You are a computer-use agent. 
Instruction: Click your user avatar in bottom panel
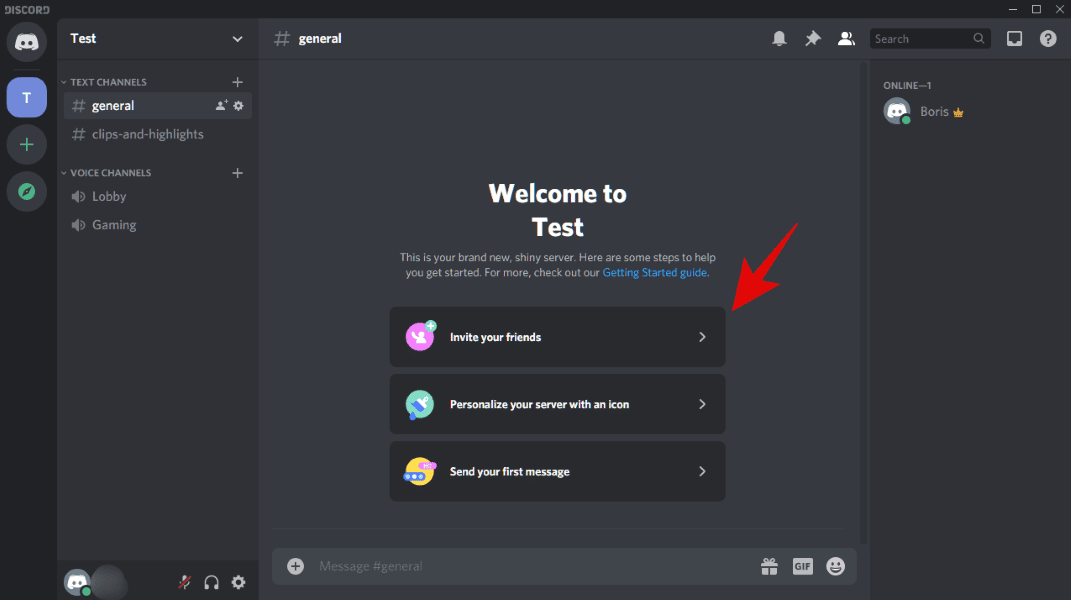tap(77, 582)
